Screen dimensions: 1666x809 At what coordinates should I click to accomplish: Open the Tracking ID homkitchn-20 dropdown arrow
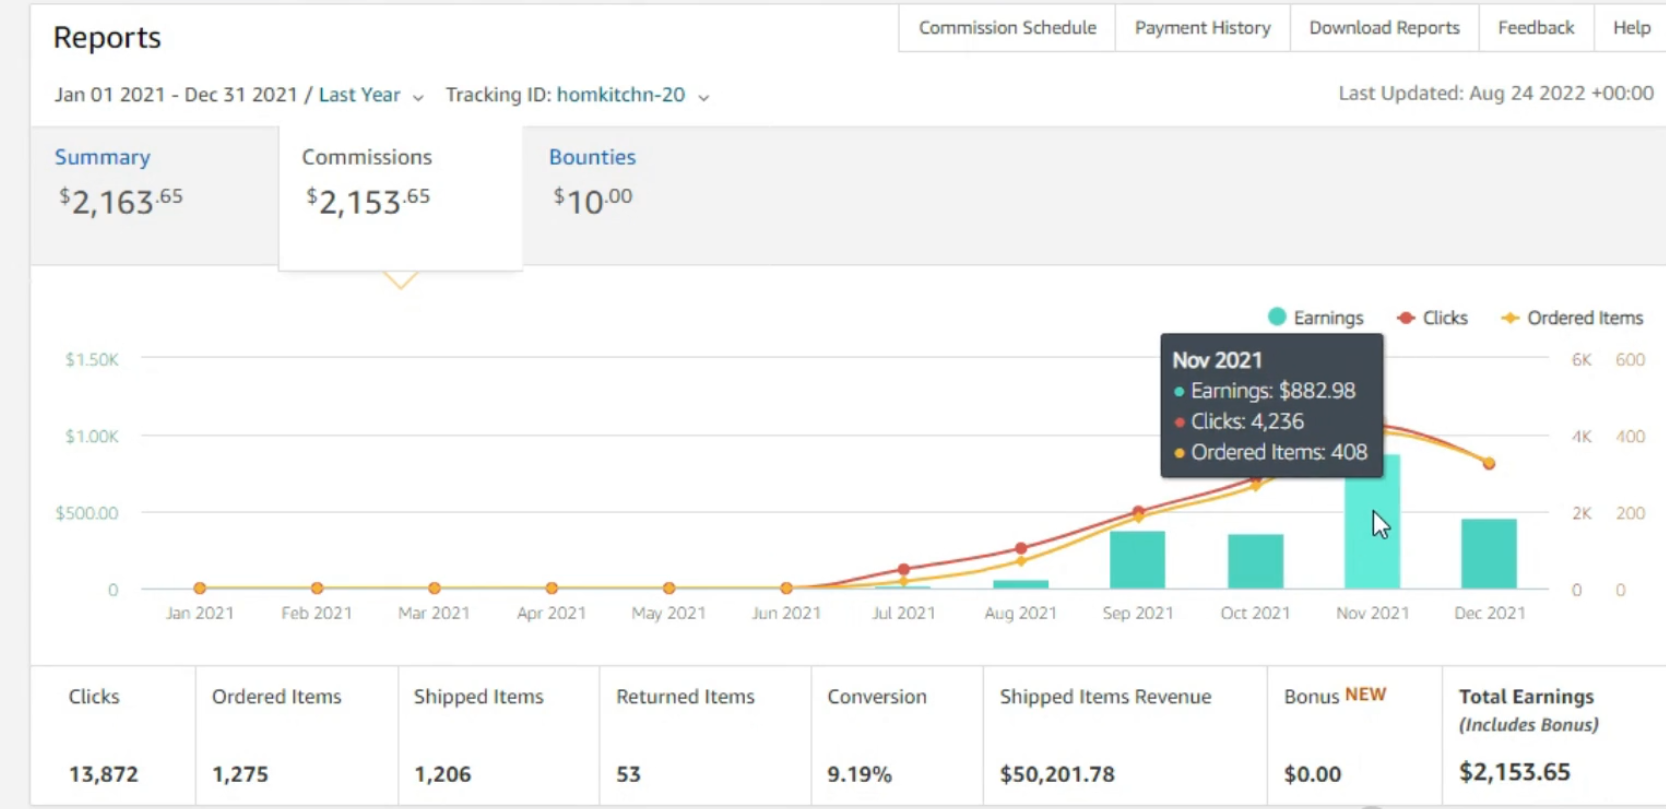point(704,97)
